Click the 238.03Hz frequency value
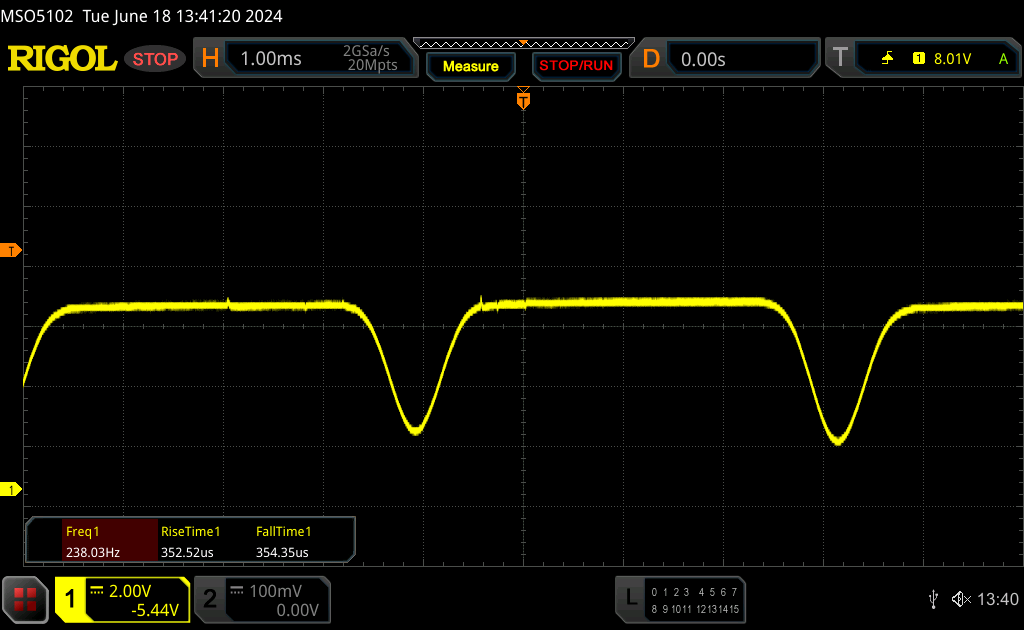 [x=93, y=552]
